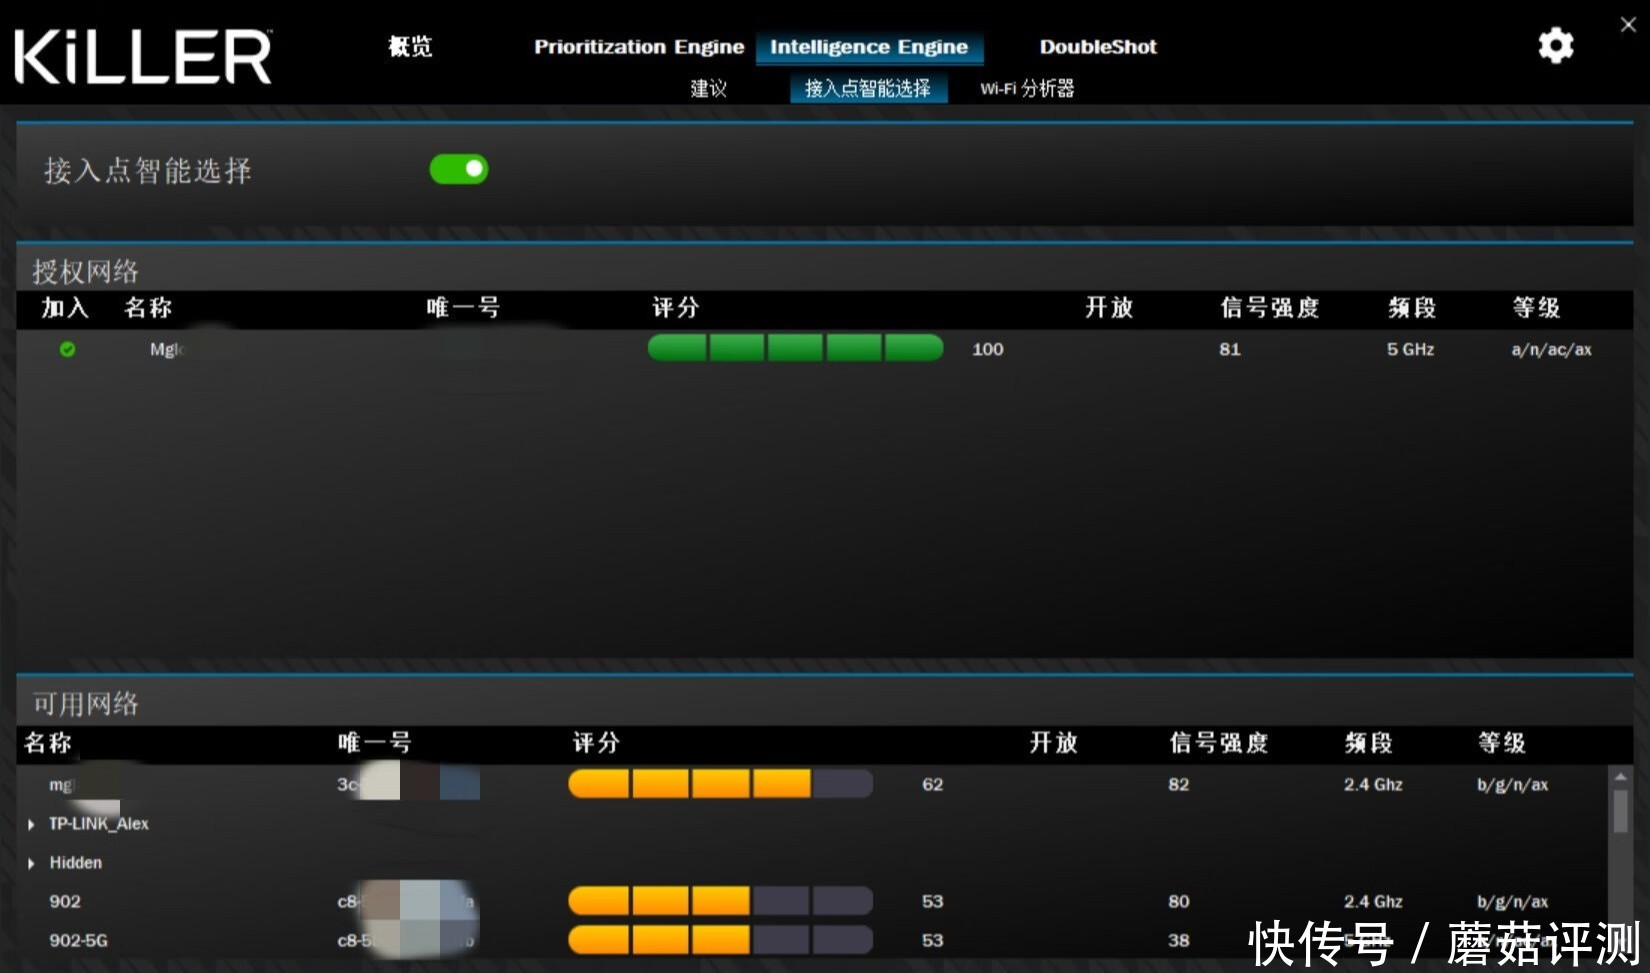Screen dimensions: 1650x973
Task: Select the 902-5G network row
Action: click(810, 940)
